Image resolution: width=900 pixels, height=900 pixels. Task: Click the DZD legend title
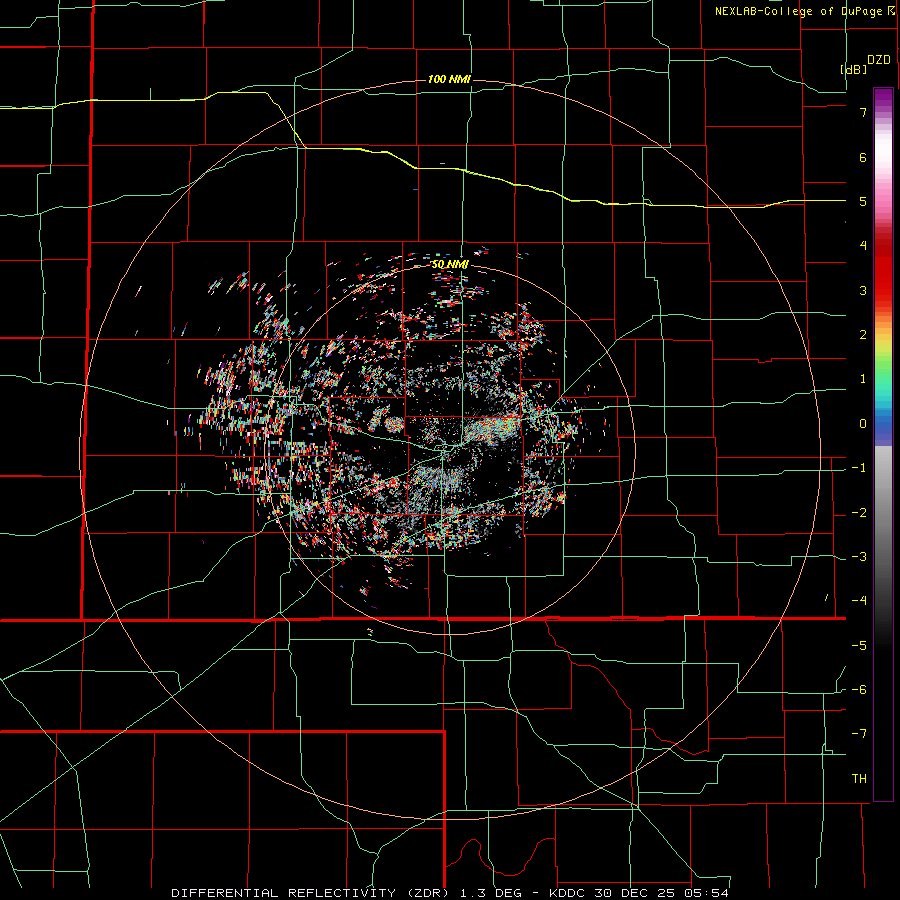coord(879,60)
